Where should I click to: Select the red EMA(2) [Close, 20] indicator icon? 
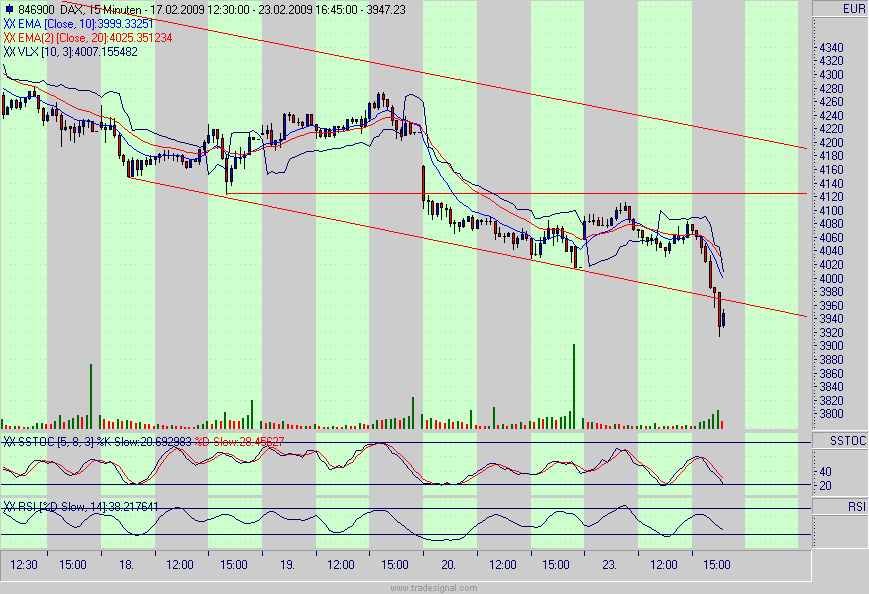8,35
